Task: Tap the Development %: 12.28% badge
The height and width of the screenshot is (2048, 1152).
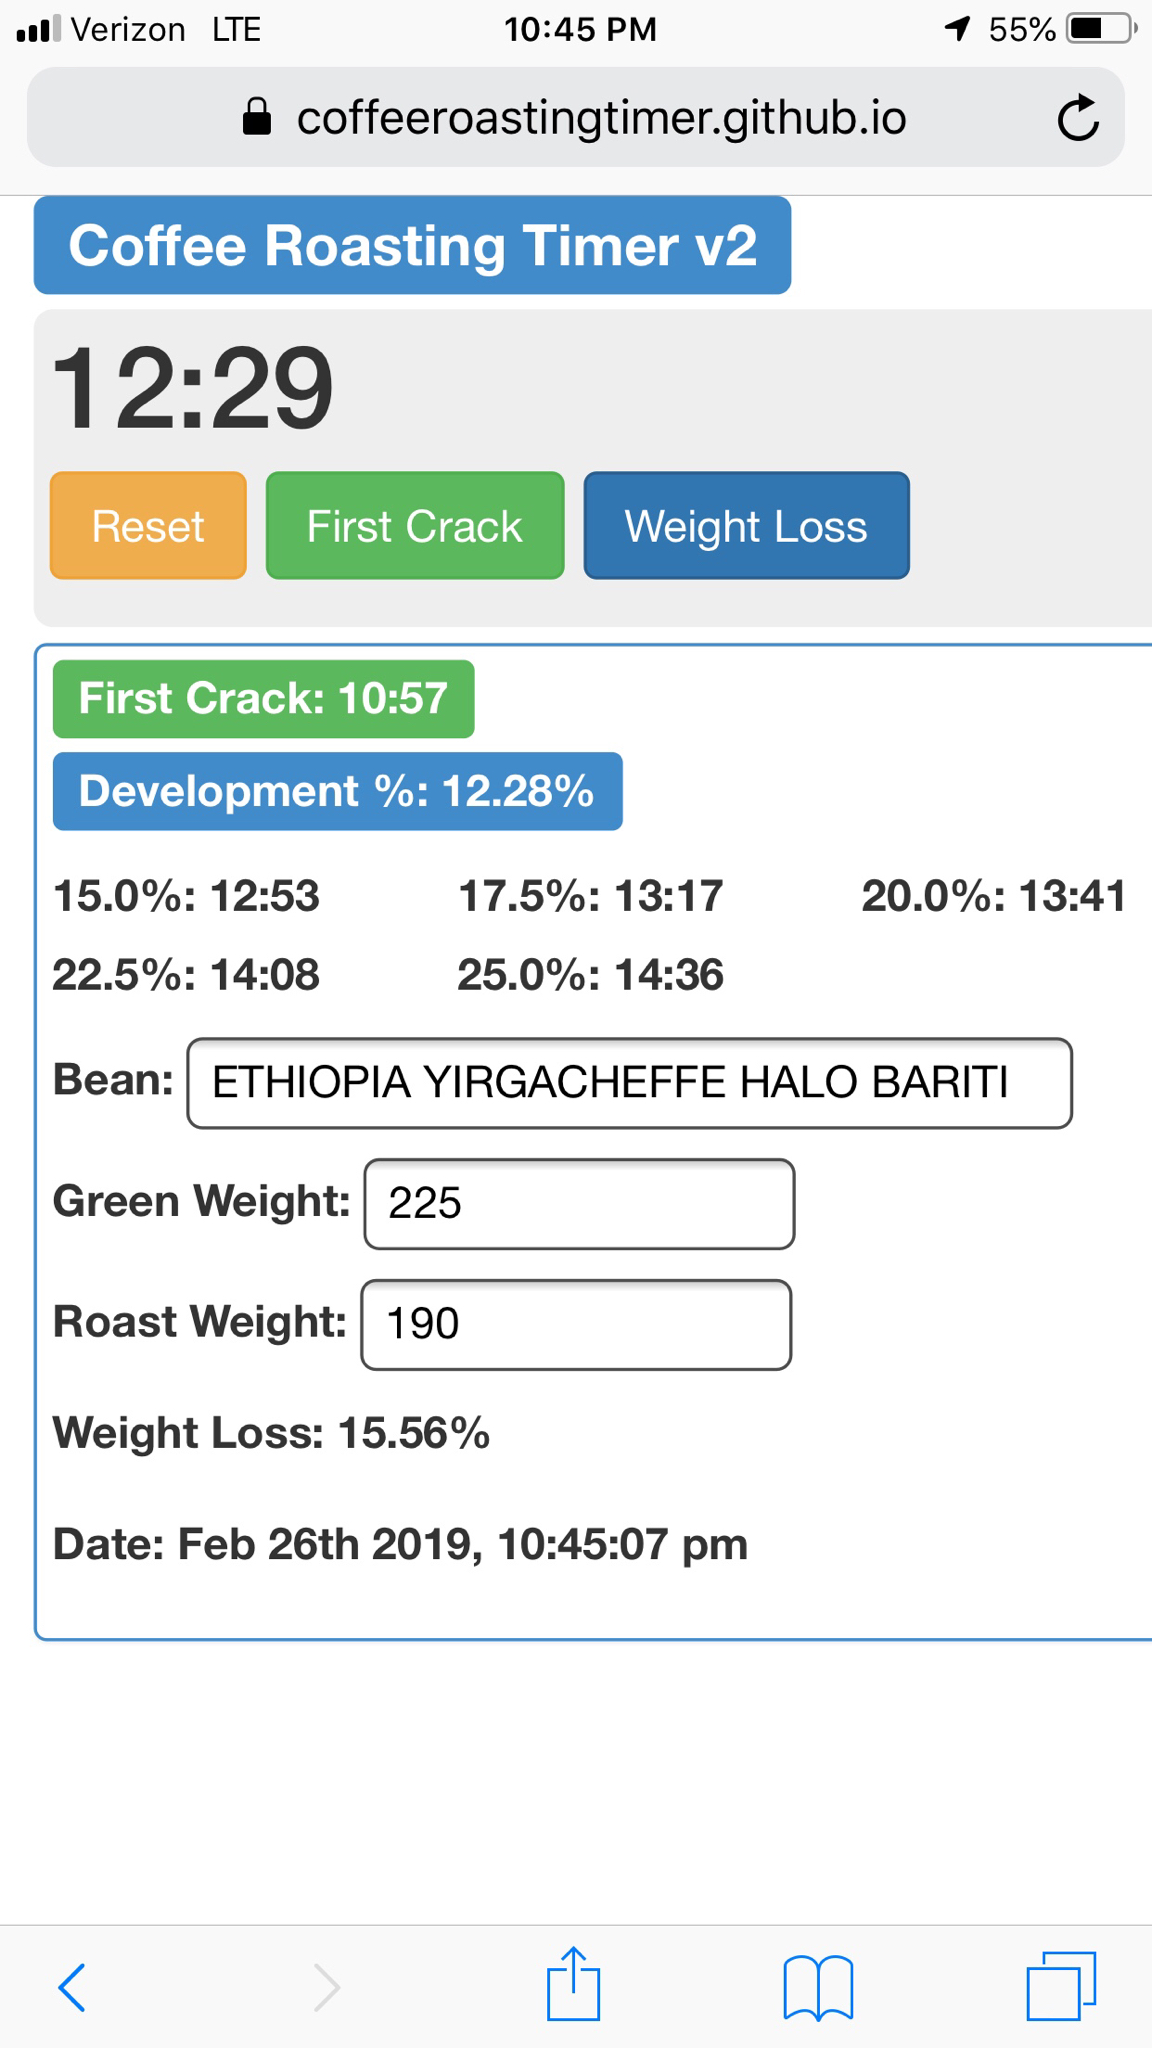Action: [337, 791]
